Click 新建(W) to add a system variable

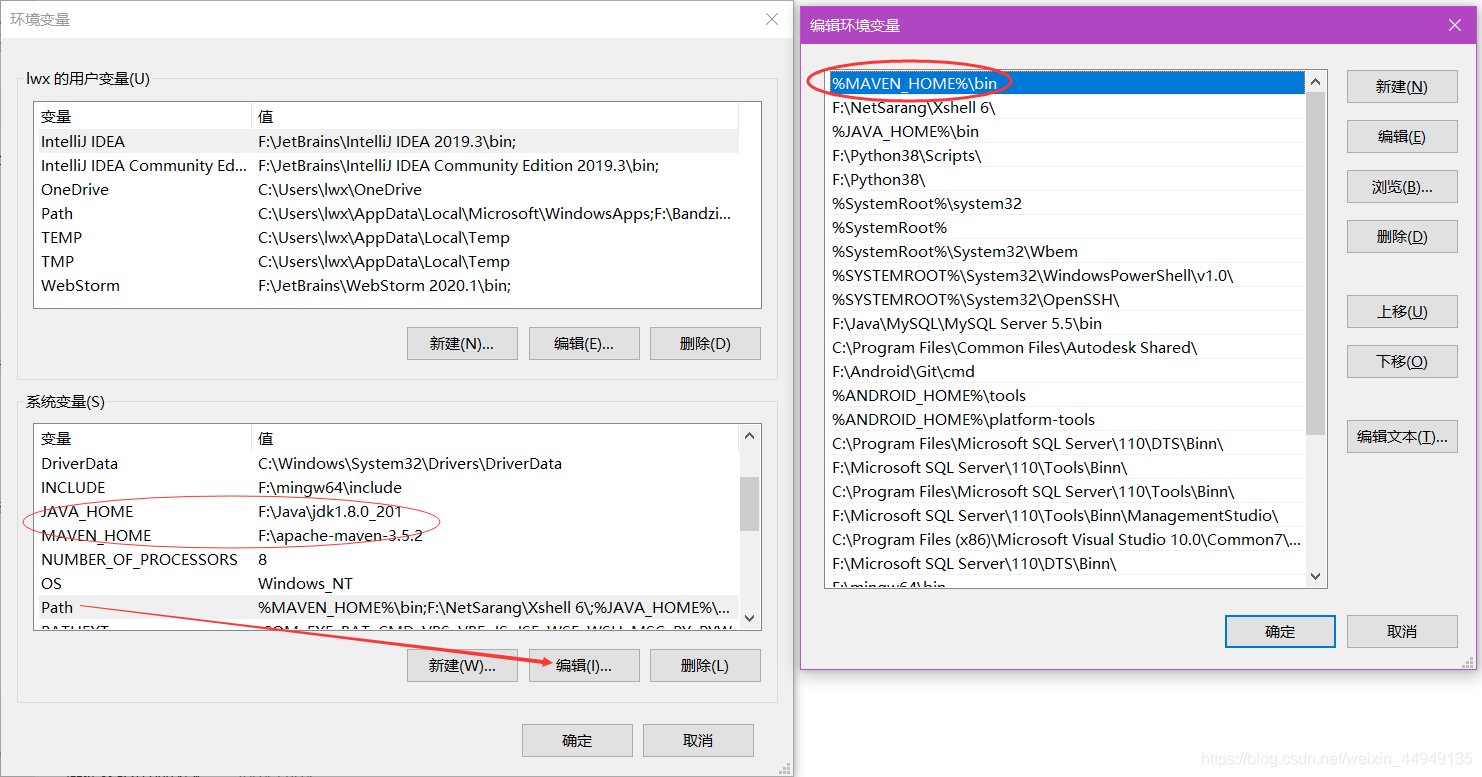point(462,665)
